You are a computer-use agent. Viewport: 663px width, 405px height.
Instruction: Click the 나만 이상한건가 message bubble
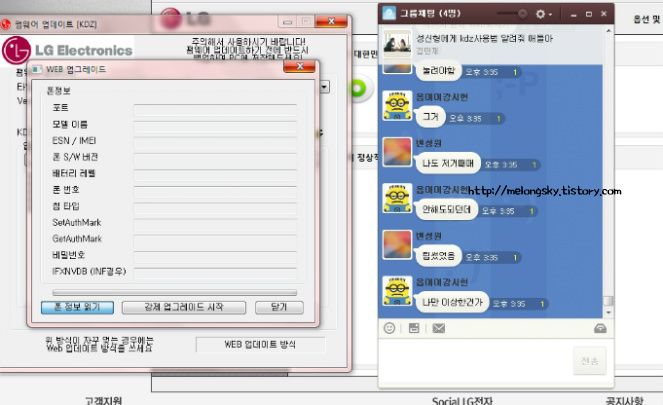pyautogui.click(x=452, y=303)
